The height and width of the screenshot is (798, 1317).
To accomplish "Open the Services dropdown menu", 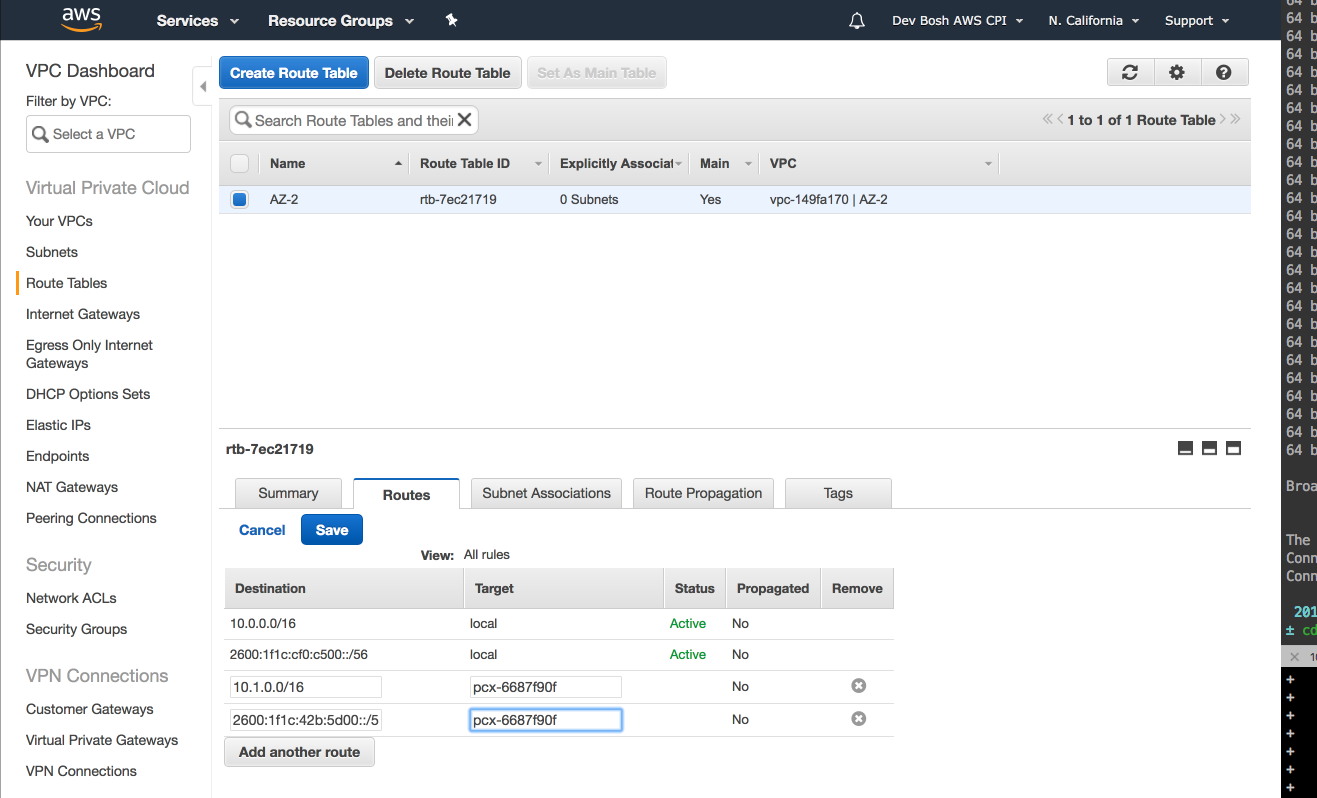I will [198, 21].
